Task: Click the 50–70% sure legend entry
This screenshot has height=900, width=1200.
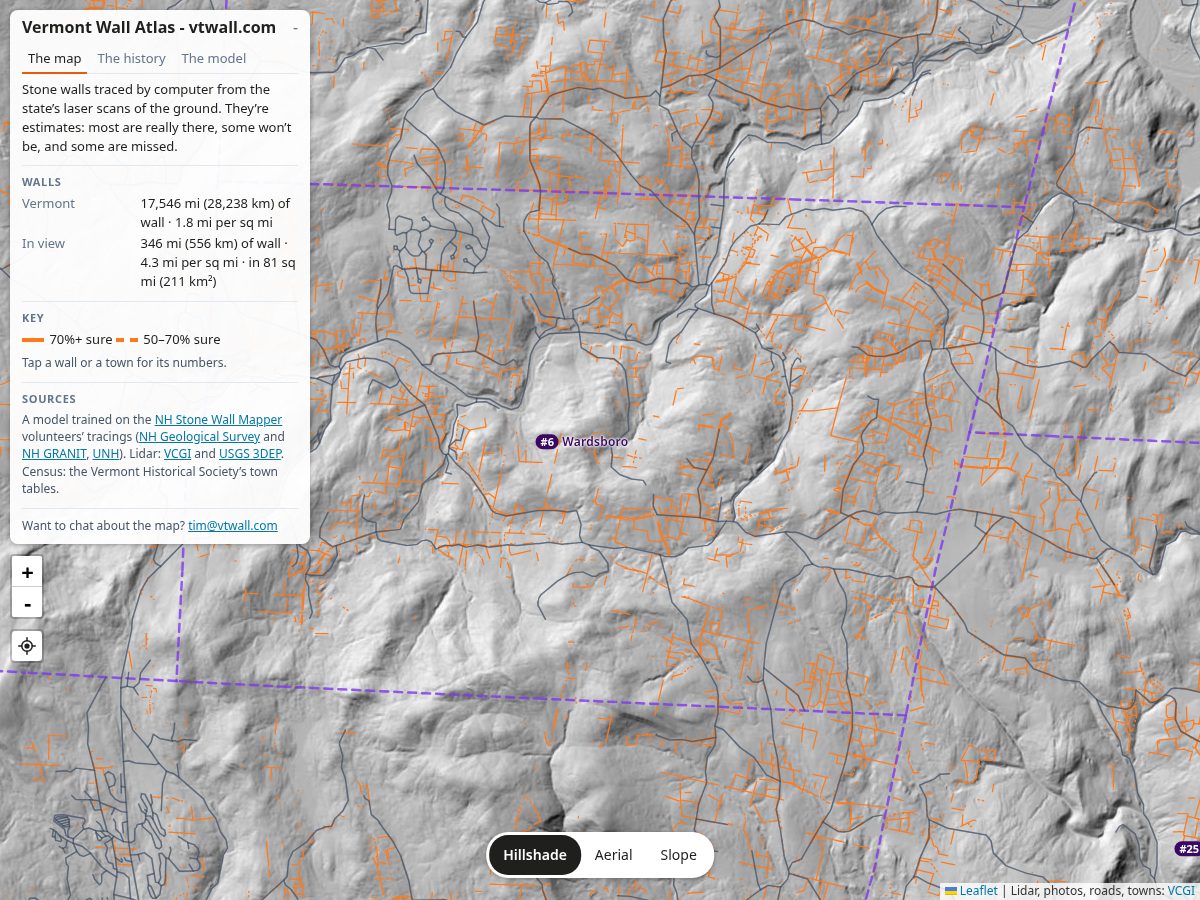Action: [x=168, y=340]
